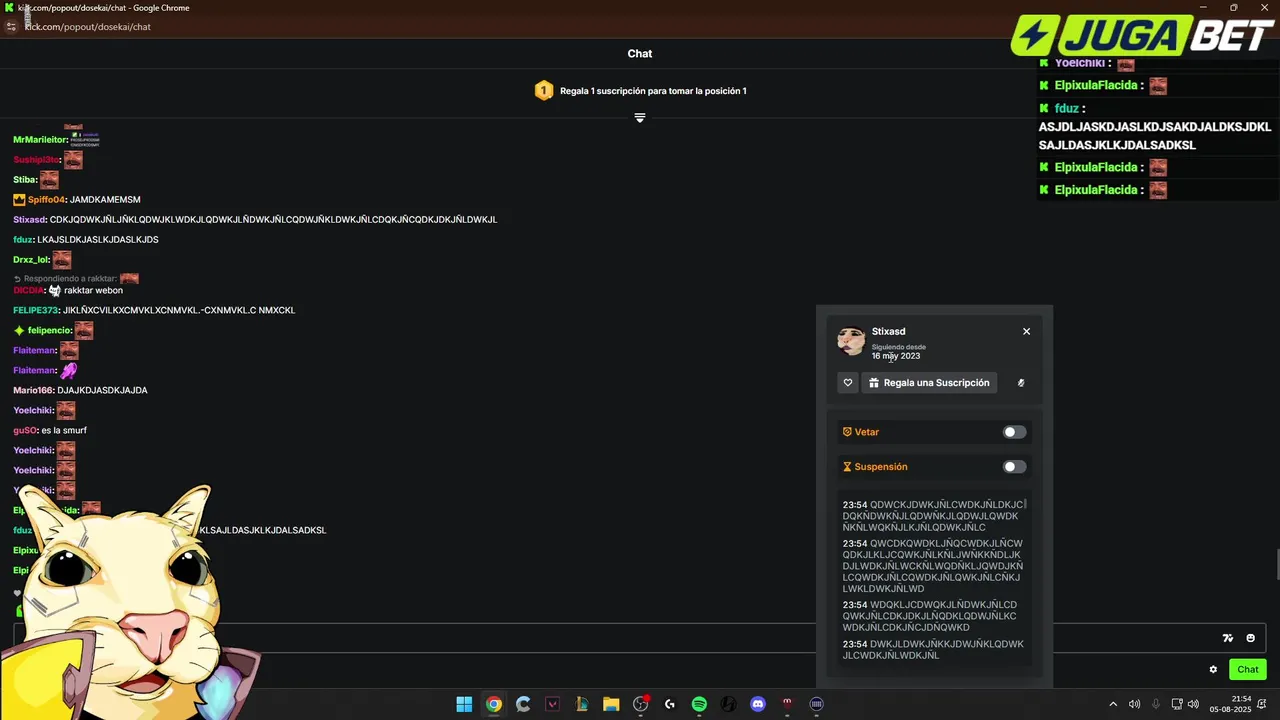Click username guSO in chat
Viewport: 1280px width, 720px height.
[25, 430]
